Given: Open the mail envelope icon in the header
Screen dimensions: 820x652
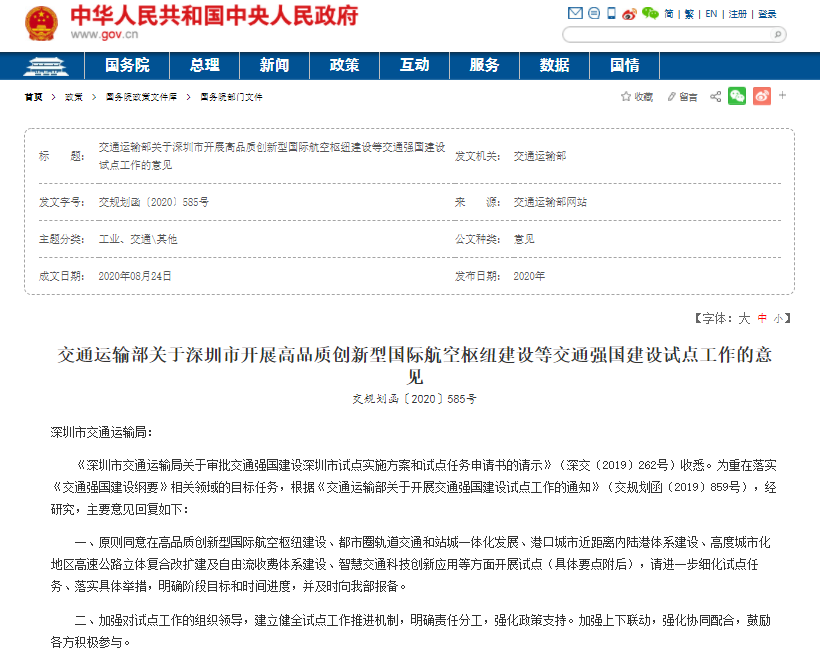Looking at the screenshot, I should tap(574, 13).
